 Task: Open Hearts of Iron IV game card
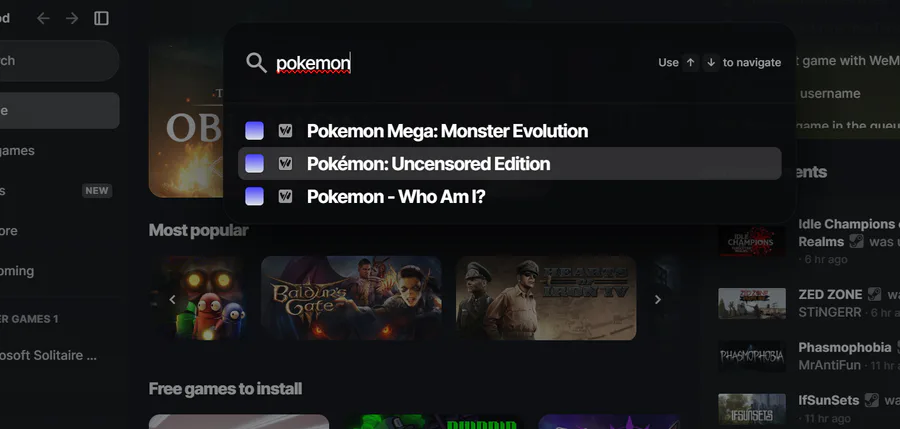[546, 298]
